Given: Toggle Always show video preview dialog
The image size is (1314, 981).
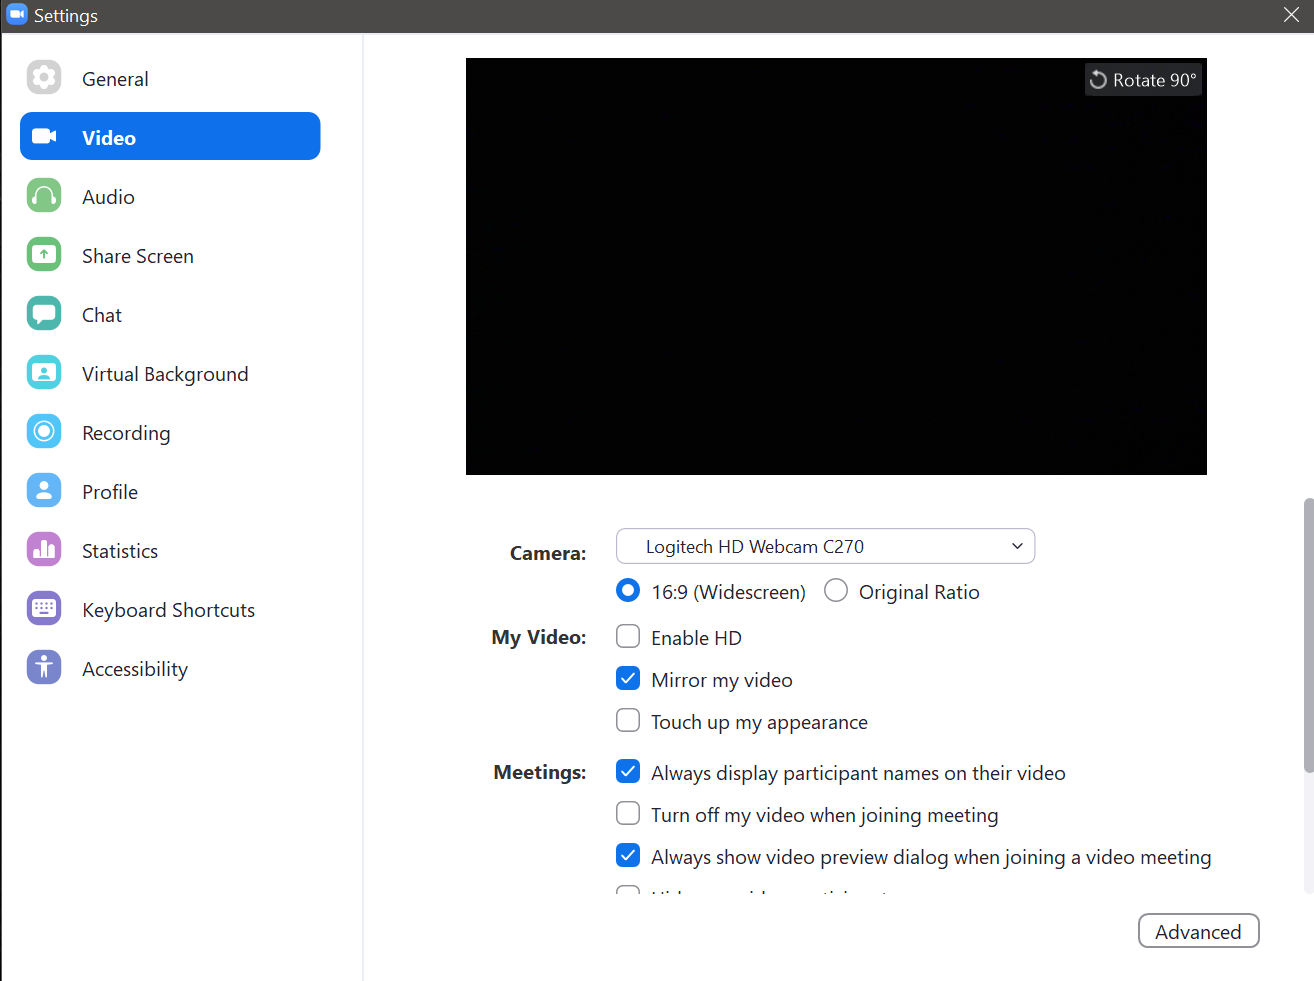Looking at the screenshot, I should click(628, 855).
